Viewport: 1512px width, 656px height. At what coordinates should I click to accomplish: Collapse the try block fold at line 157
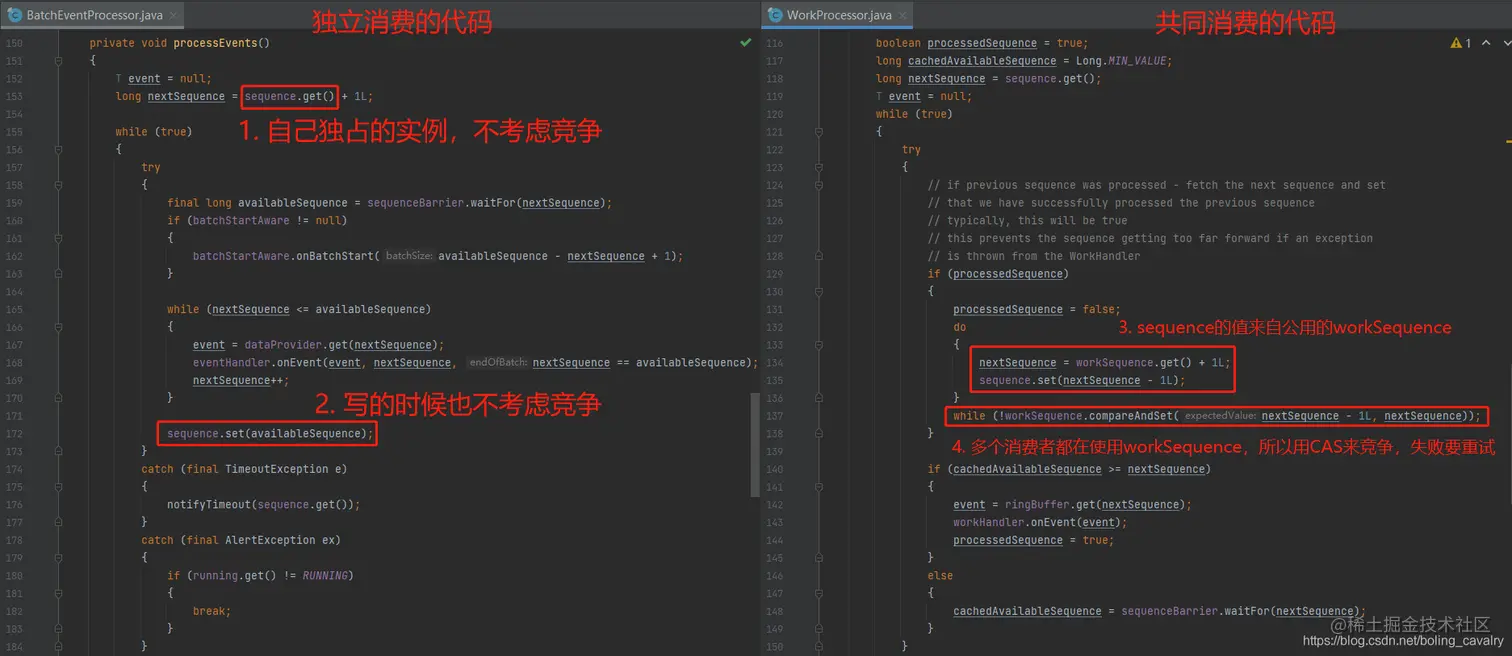pos(58,184)
